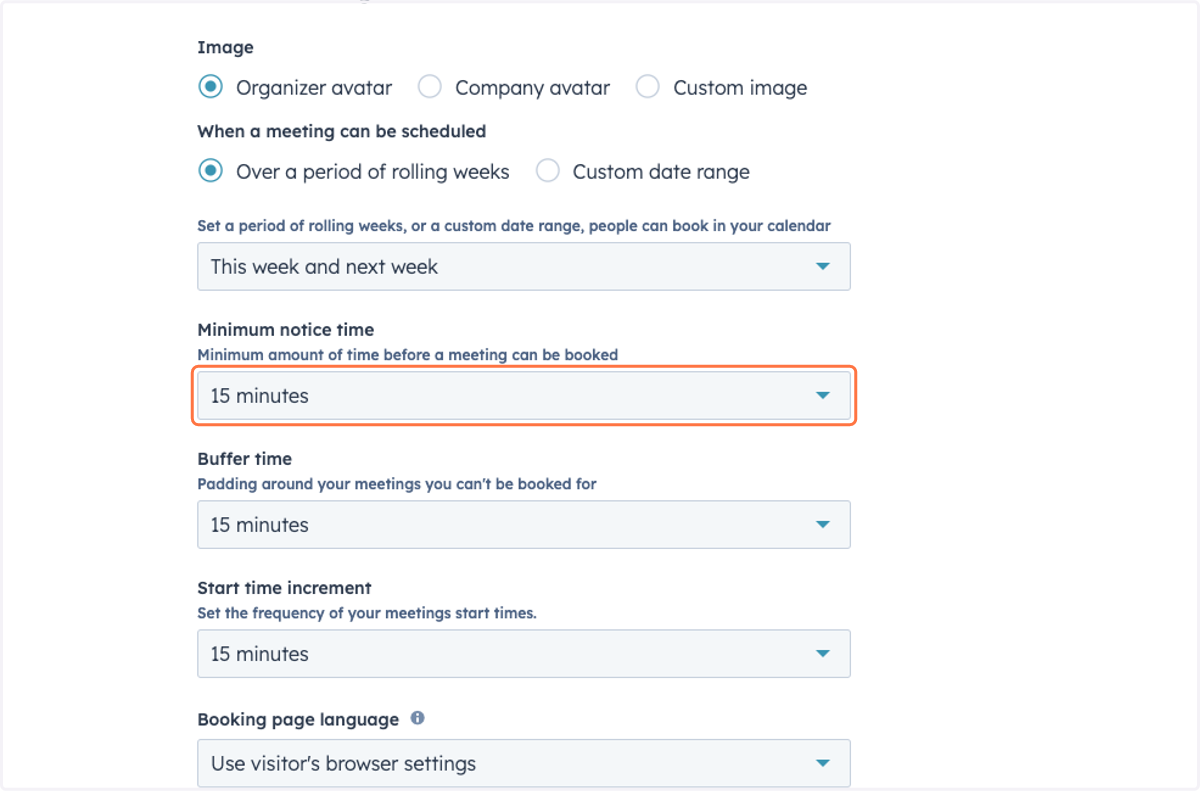1200x791 pixels.
Task: Click the 'Booking page language' label
Action: 298,719
